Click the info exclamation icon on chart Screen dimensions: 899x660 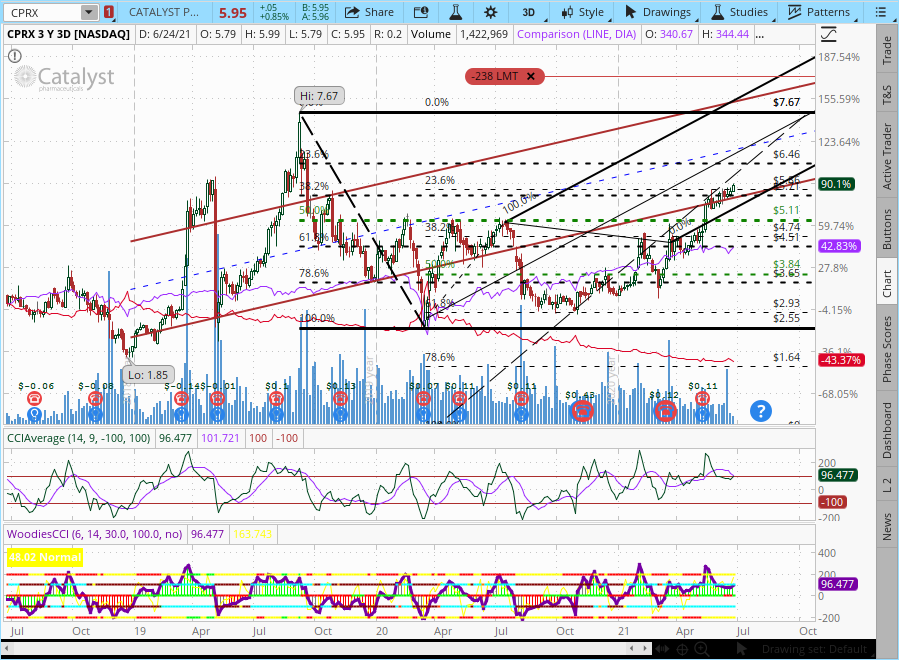point(15,56)
